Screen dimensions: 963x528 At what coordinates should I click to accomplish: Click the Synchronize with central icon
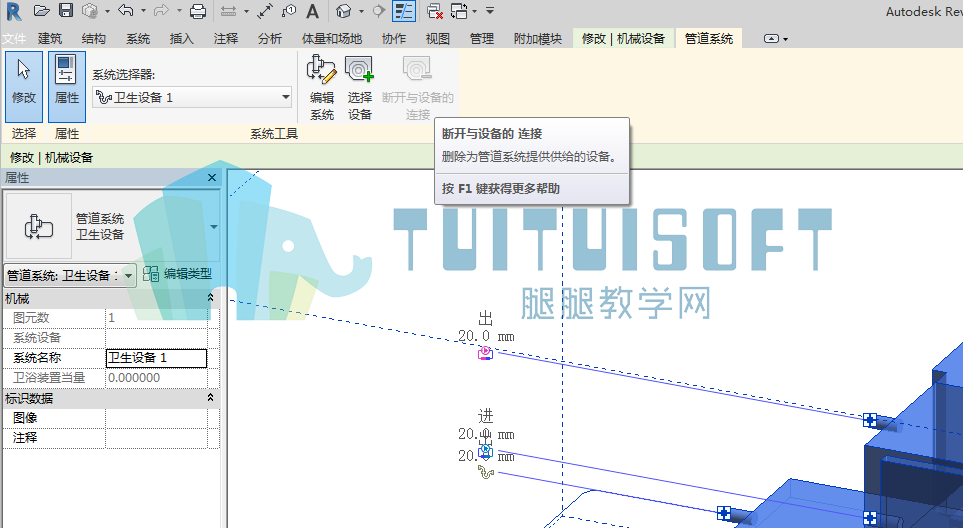(x=90, y=10)
